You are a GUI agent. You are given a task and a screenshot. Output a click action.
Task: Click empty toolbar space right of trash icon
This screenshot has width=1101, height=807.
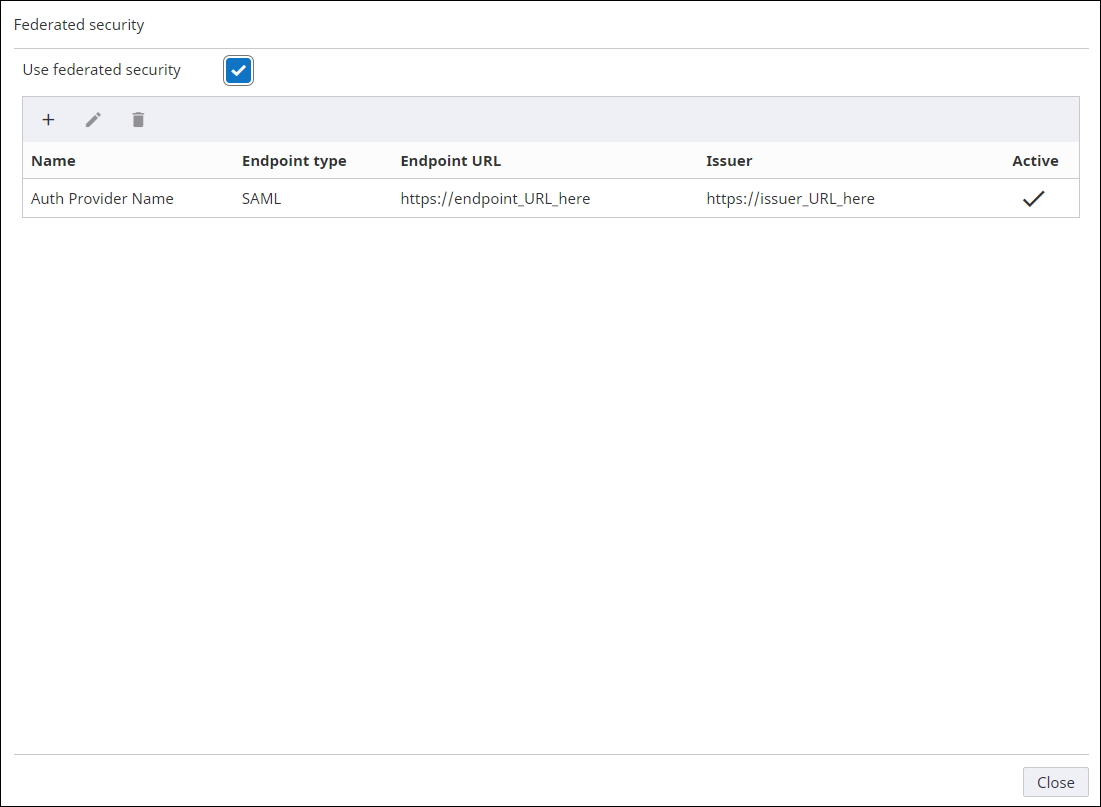[600, 120]
